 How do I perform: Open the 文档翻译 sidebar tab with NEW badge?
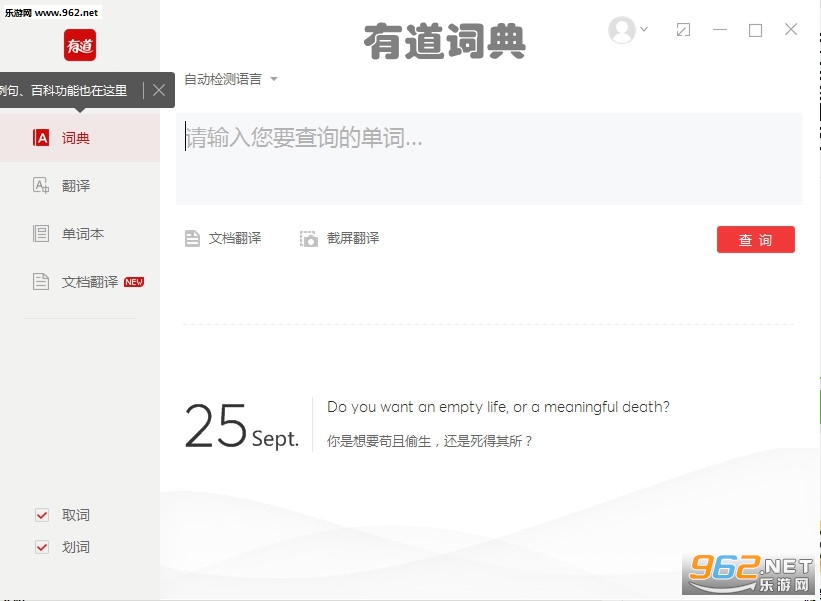(80, 282)
